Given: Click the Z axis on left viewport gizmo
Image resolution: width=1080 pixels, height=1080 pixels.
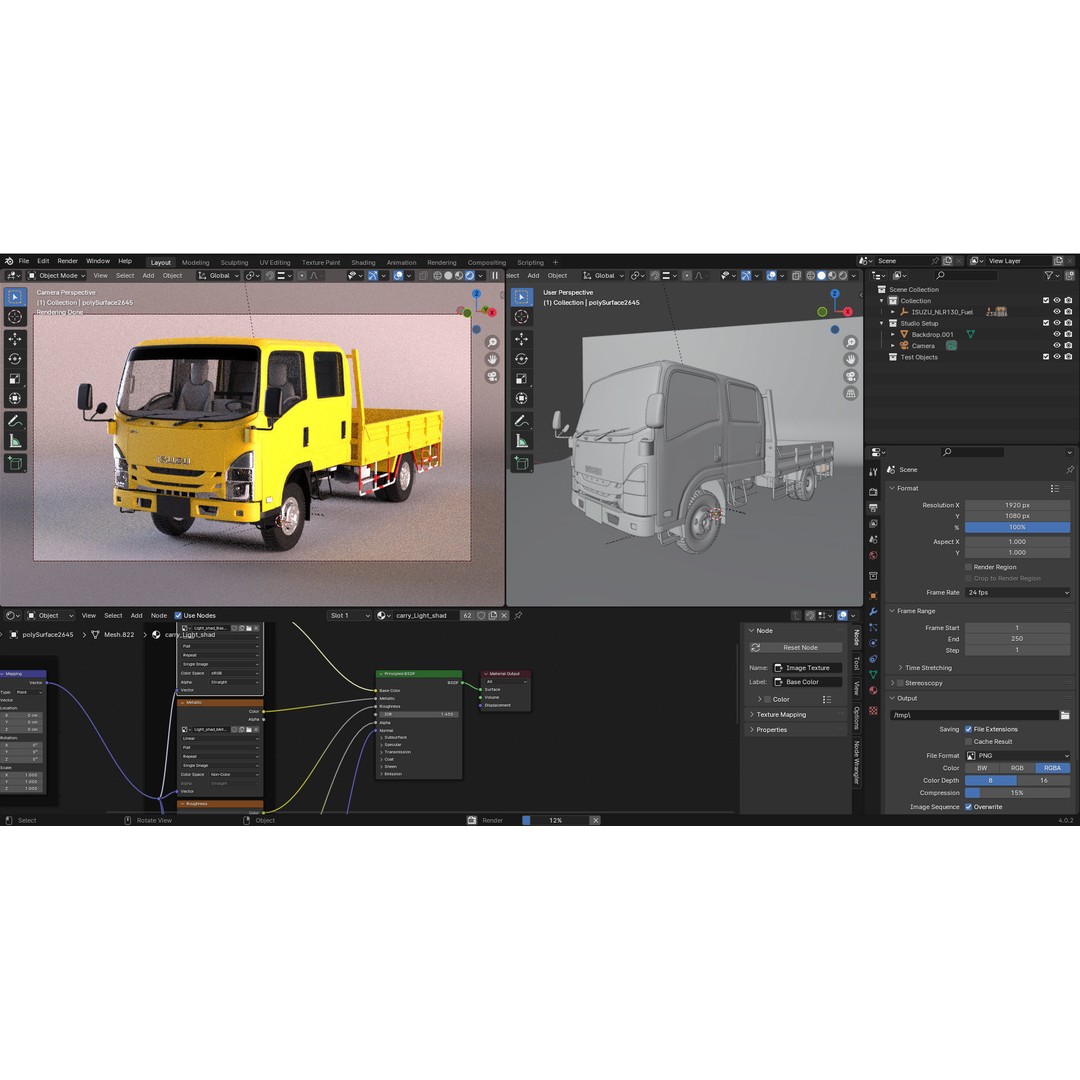Looking at the screenshot, I should pyautogui.click(x=476, y=293).
